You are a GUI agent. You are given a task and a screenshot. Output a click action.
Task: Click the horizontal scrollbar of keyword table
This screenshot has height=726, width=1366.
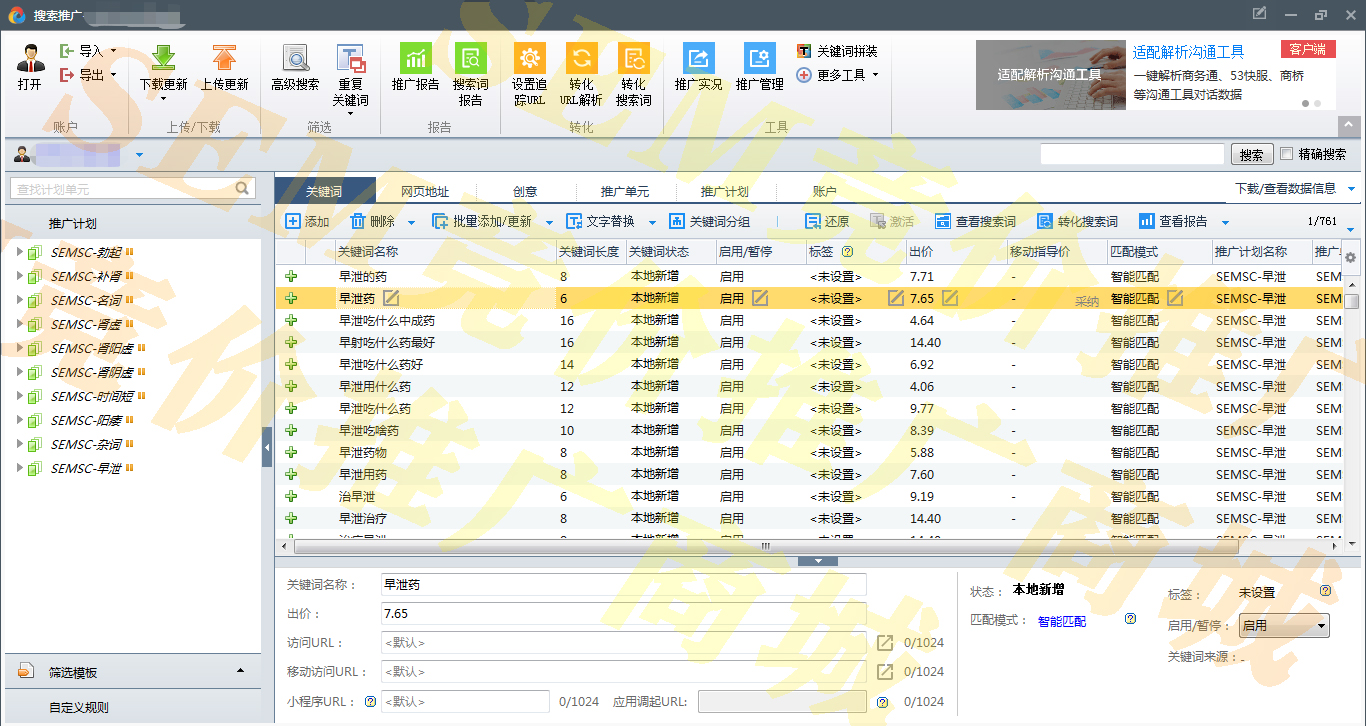pyautogui.click(x=765, y=546)
